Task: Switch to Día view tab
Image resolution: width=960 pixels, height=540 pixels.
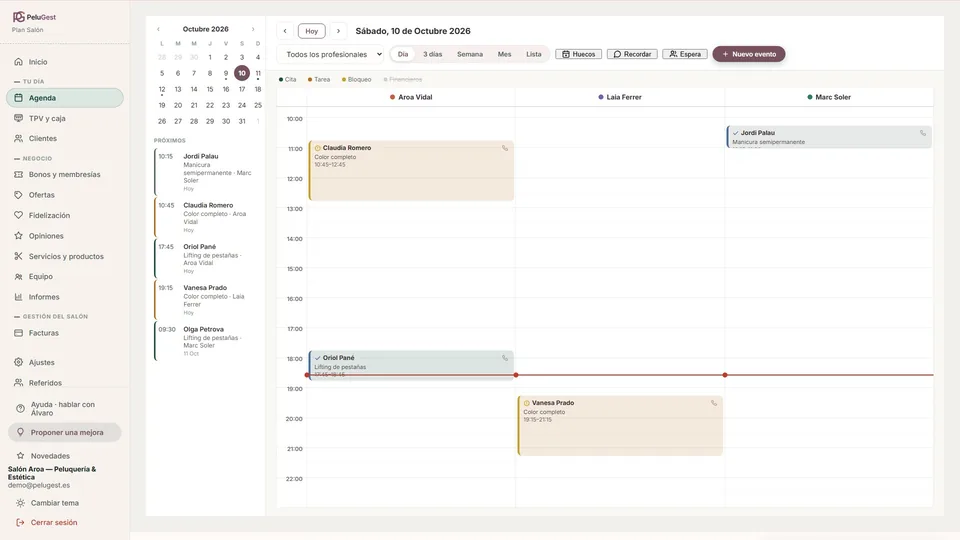Action: 403,54
